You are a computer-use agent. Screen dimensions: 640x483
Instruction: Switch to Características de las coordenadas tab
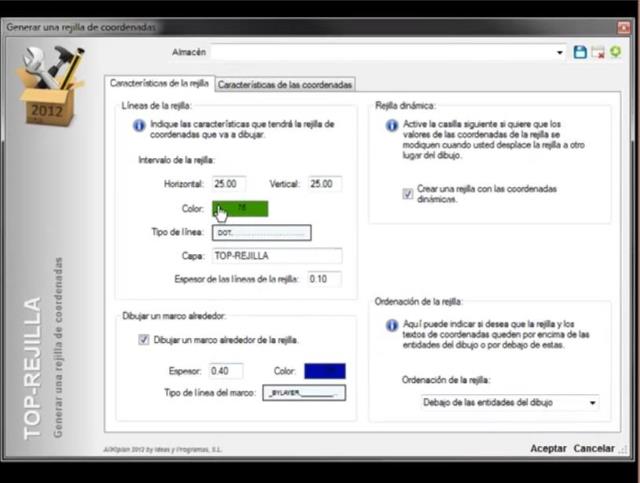tap(285, 85)
